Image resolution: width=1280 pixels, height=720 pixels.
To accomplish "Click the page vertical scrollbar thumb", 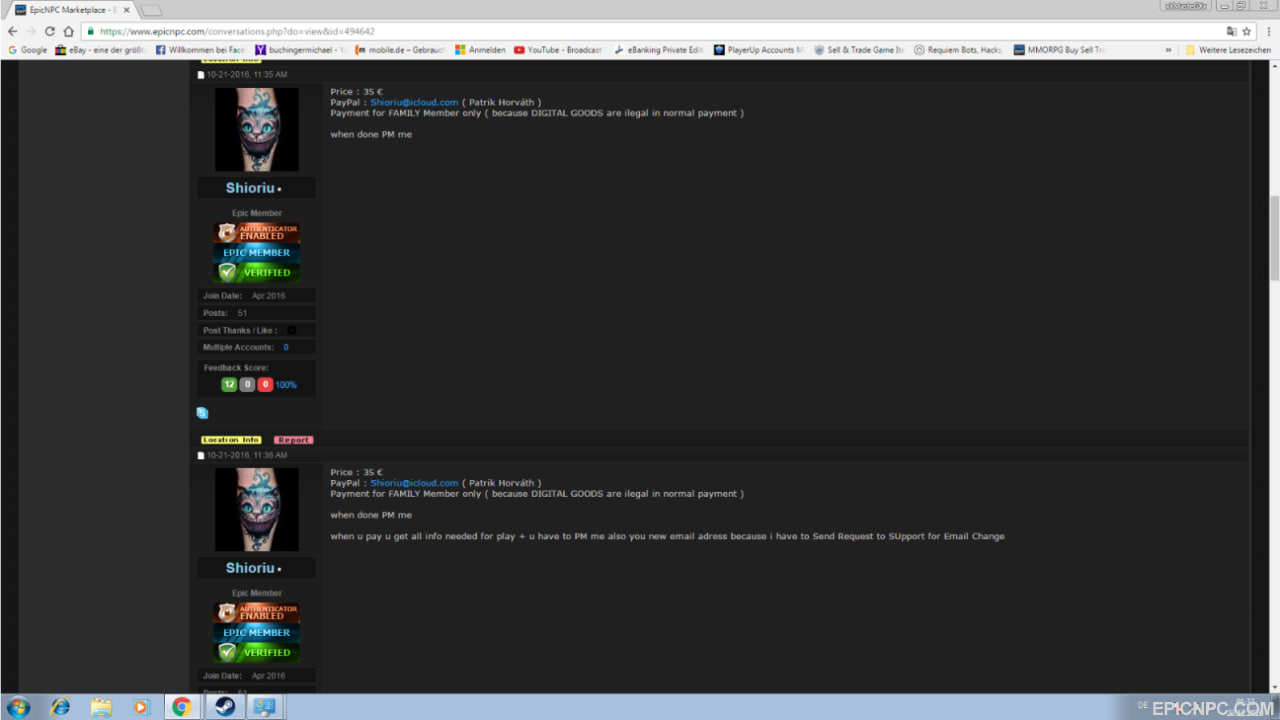I will [1274, 238].
